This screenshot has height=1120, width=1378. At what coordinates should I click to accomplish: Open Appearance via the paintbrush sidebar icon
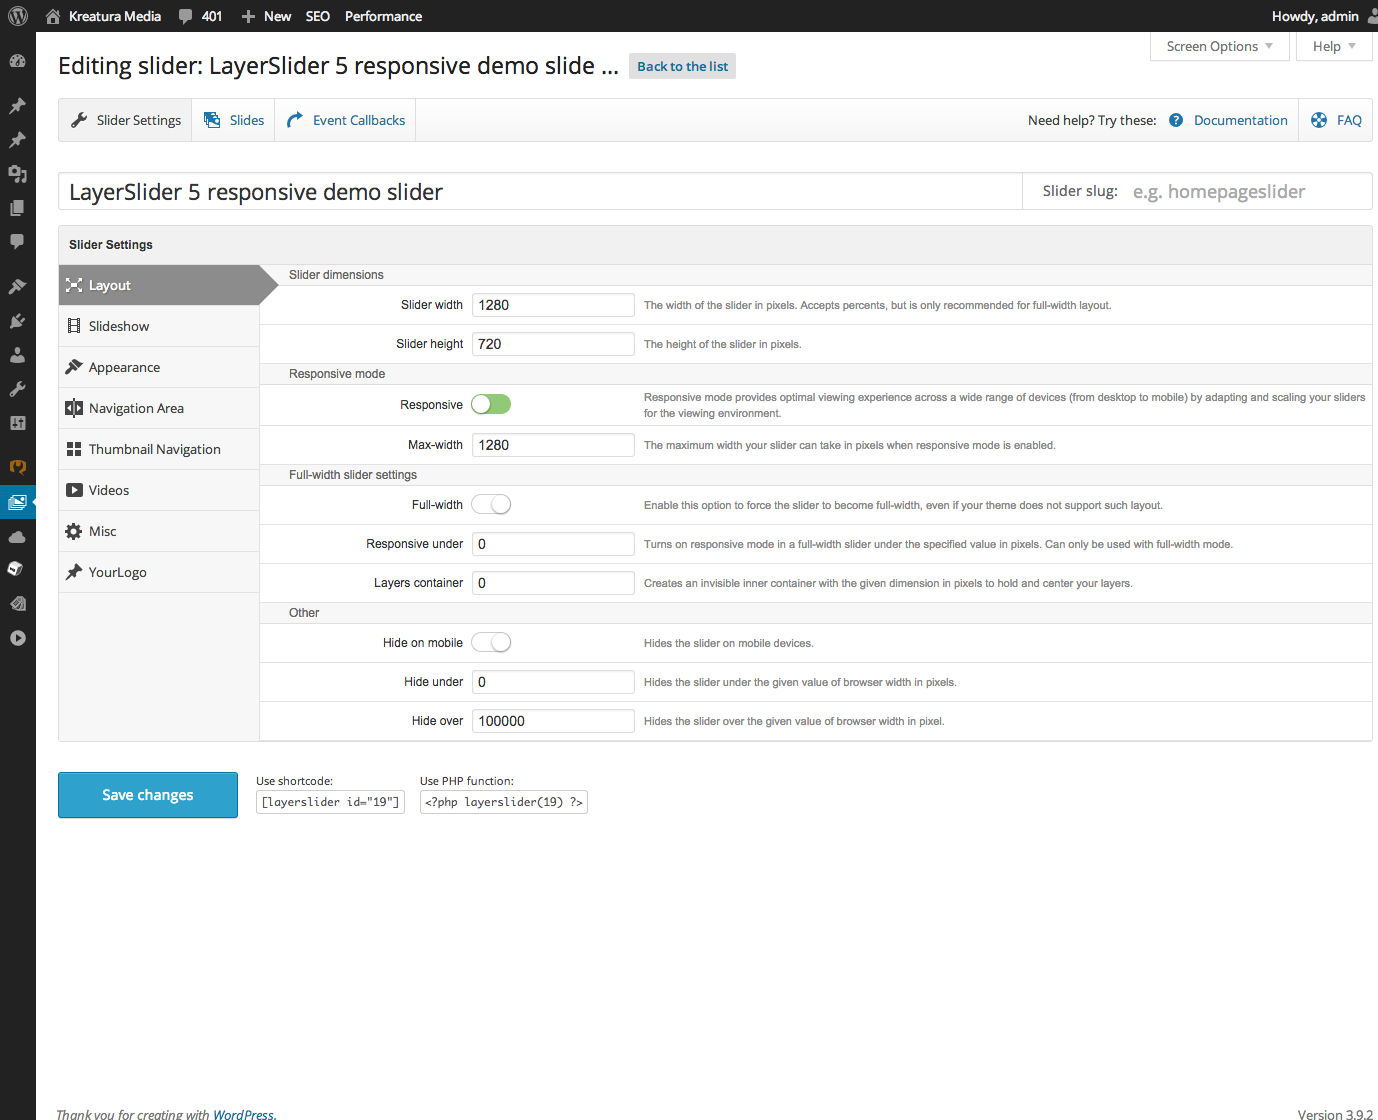coord(17,287)
